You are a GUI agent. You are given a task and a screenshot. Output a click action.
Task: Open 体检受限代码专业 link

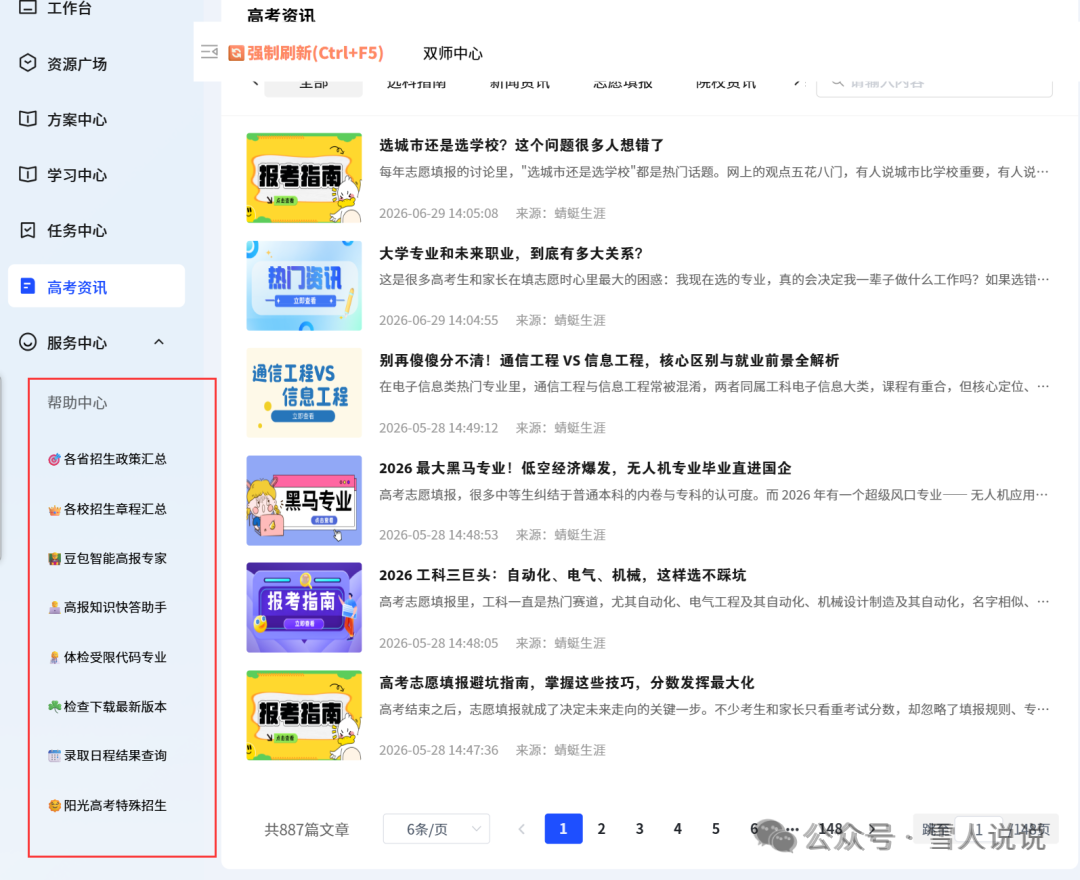click(x=115, y=658)
